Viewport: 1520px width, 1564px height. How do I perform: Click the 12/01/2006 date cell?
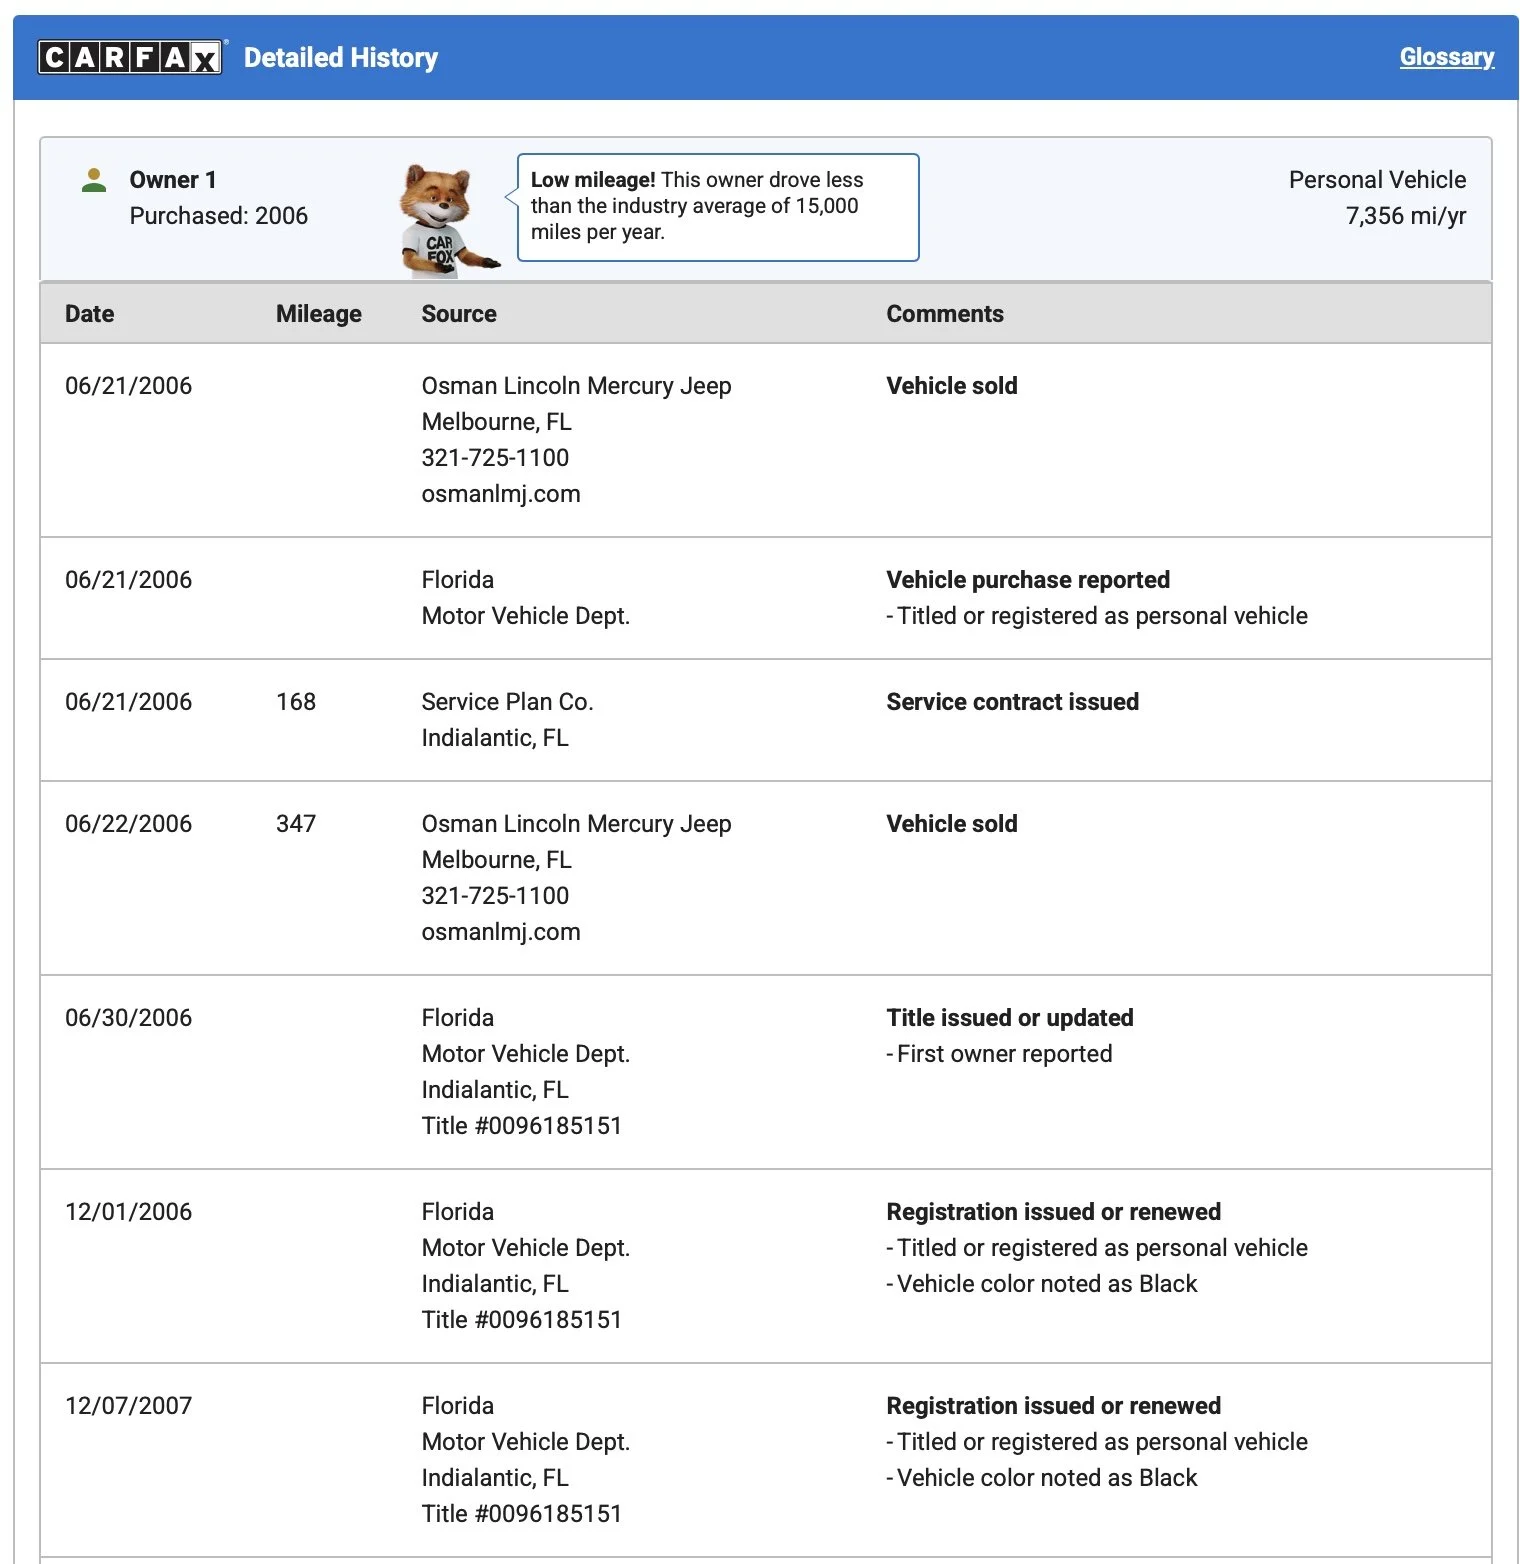tap(128, 1212)
